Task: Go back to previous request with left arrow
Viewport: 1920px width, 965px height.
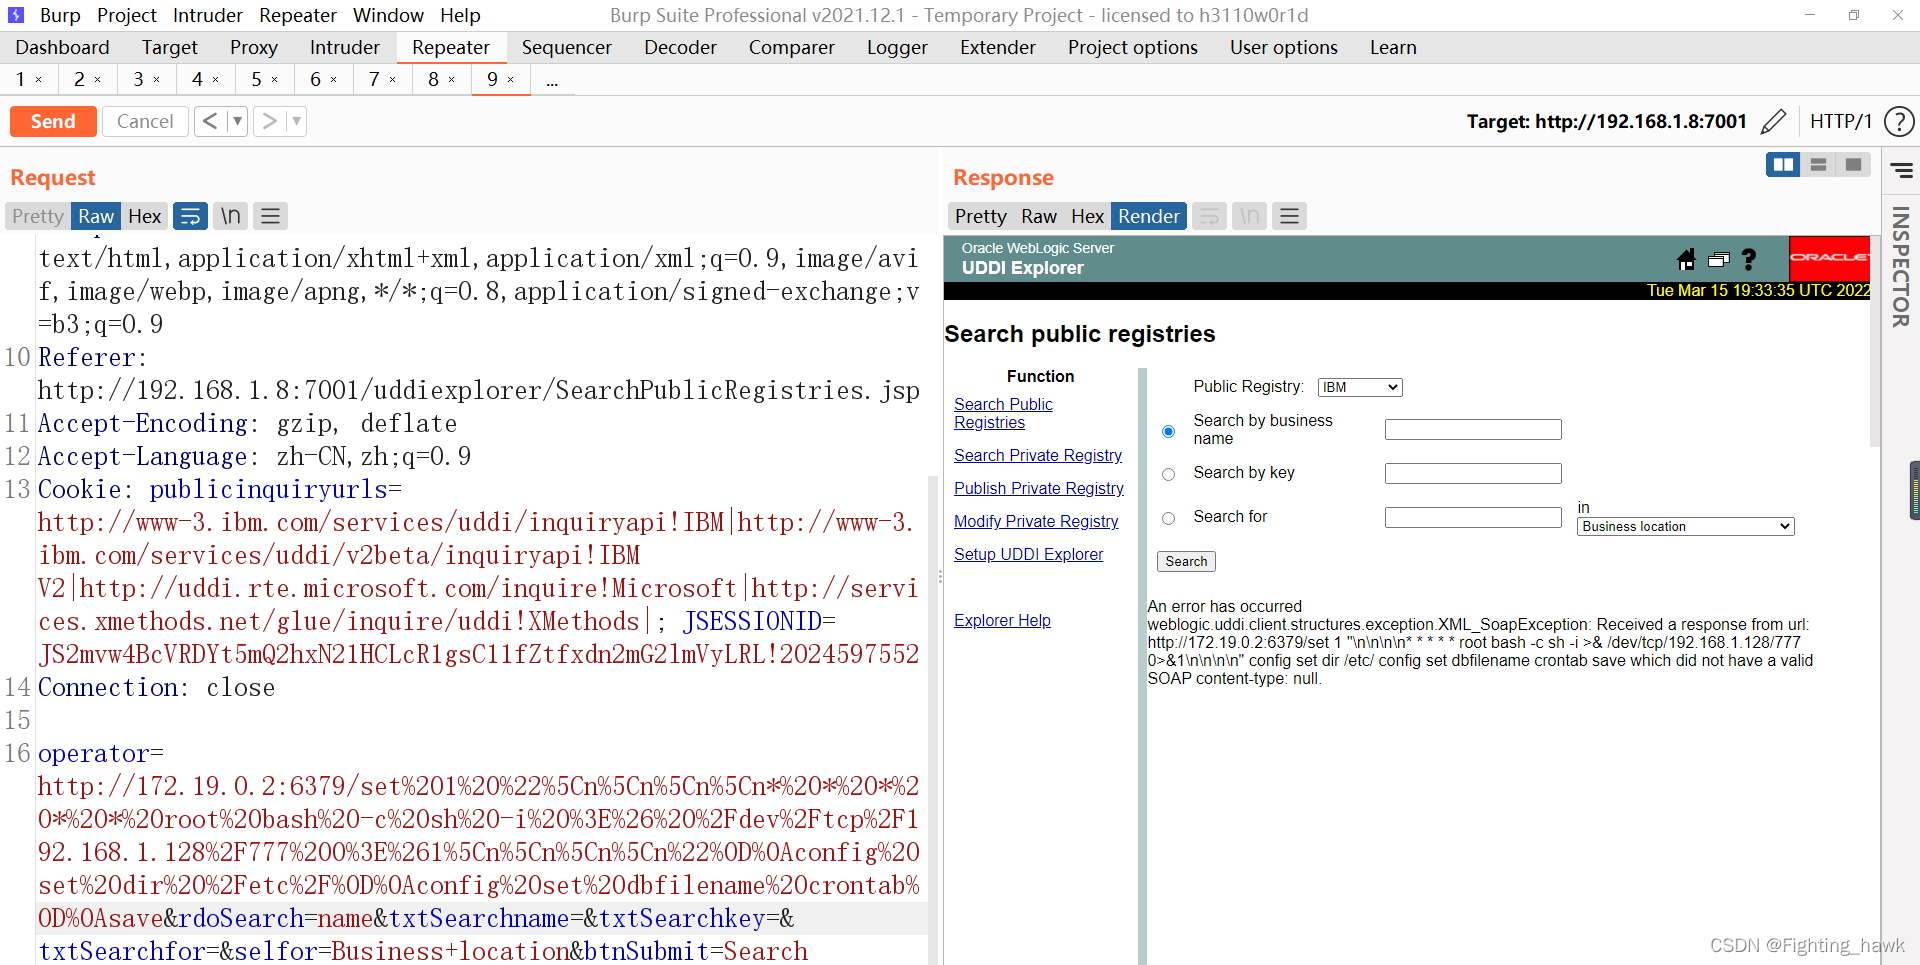Action: click(x=210, y=121)
